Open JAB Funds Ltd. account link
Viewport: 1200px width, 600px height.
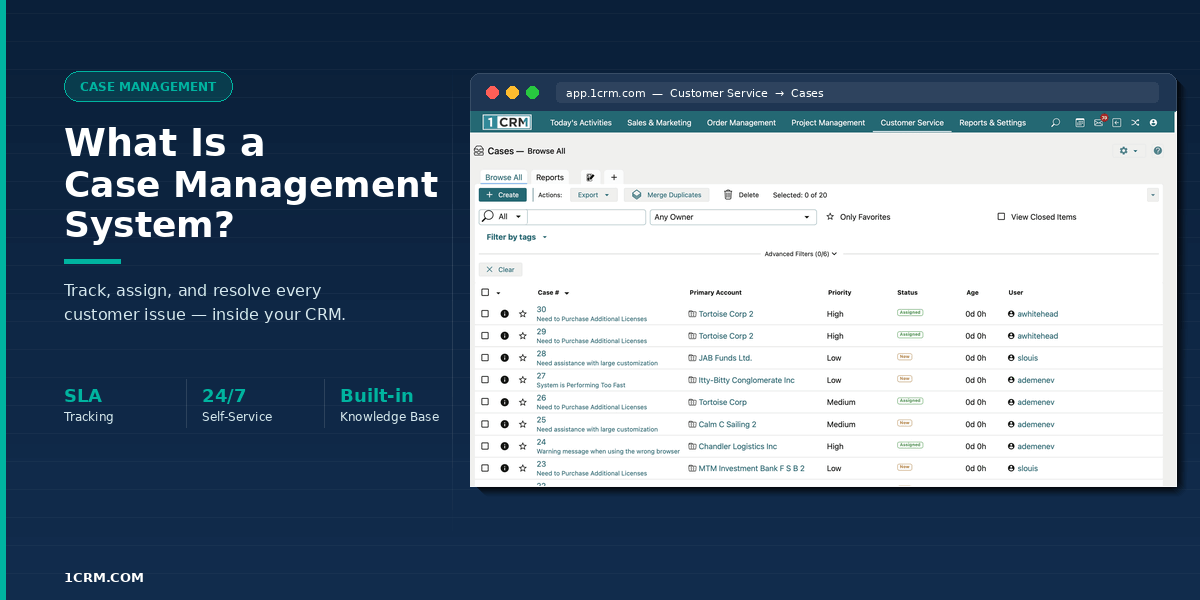[x=725, y=358]
